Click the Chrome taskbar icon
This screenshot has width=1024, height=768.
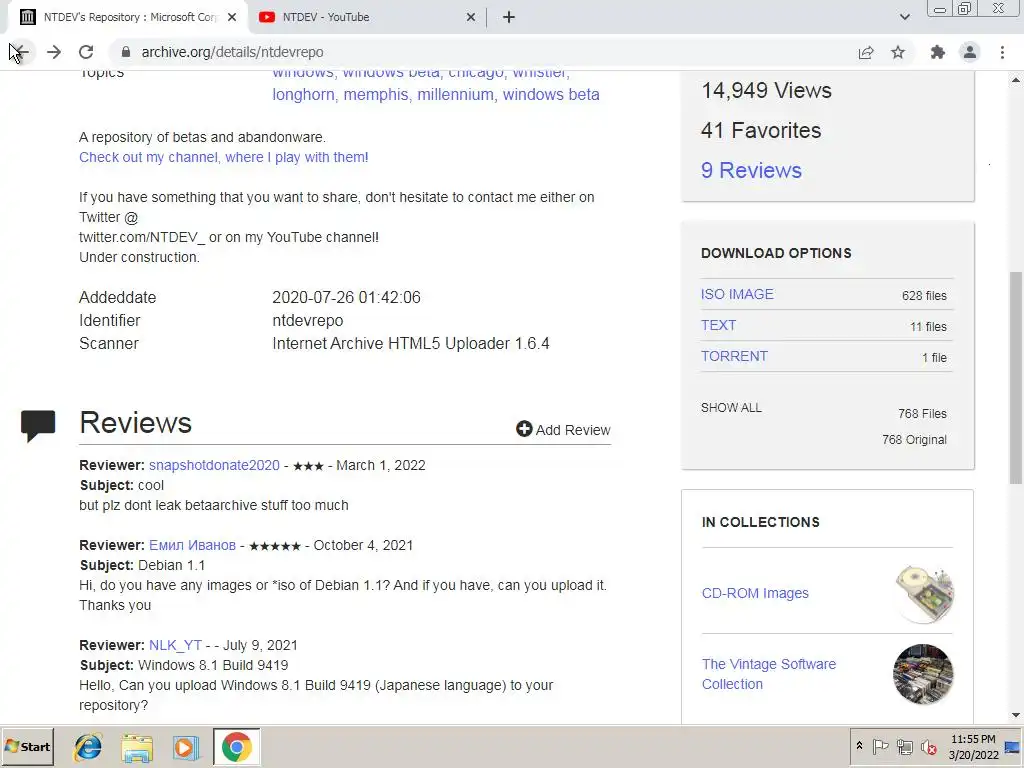236,747
